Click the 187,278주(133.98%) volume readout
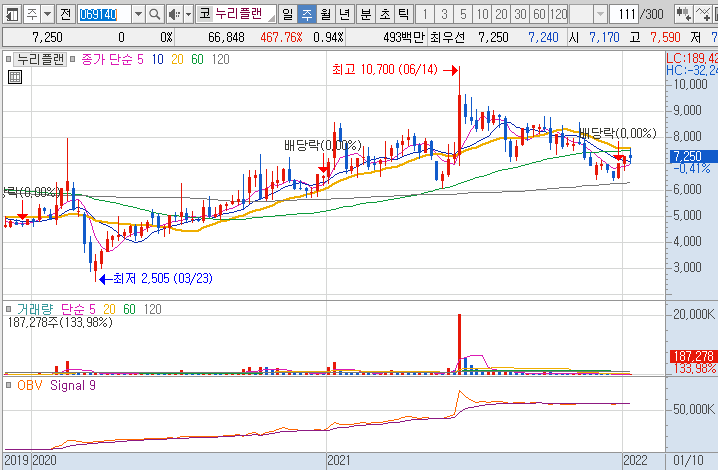 click(x=60, y=322)
